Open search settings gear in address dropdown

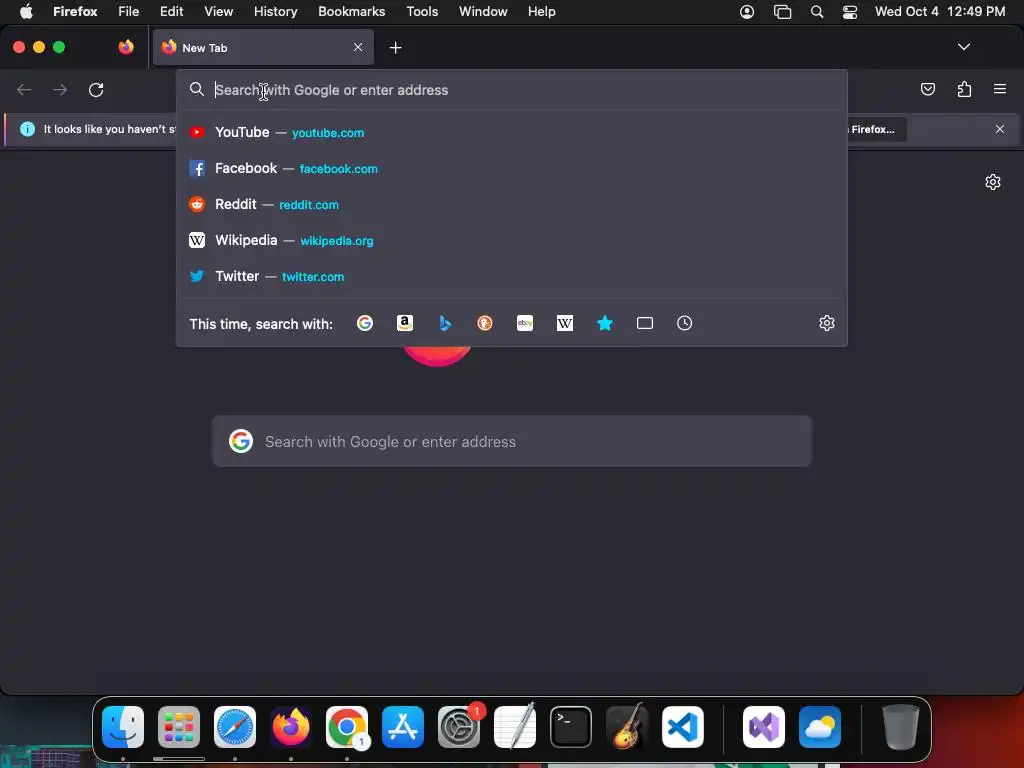point(827,323)
